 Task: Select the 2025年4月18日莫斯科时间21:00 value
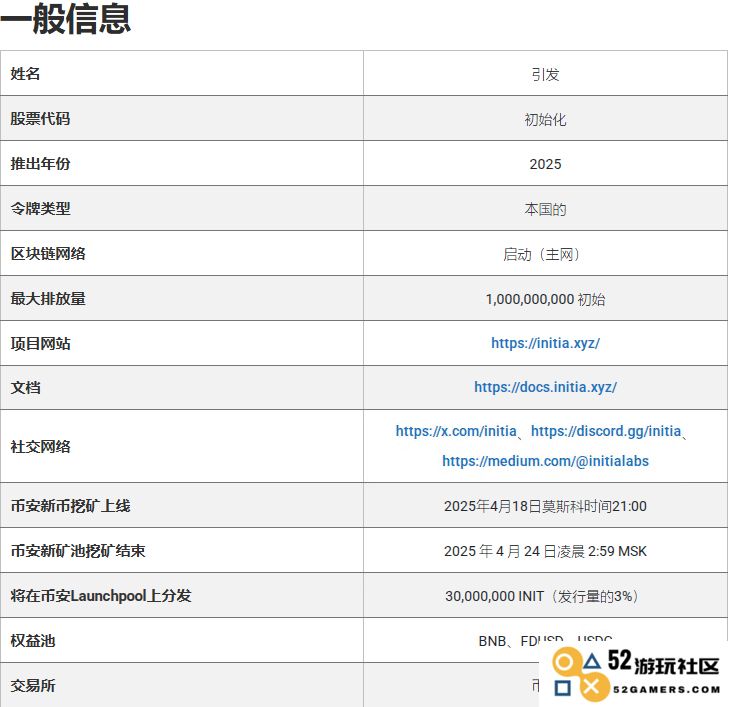coord(545,506)
